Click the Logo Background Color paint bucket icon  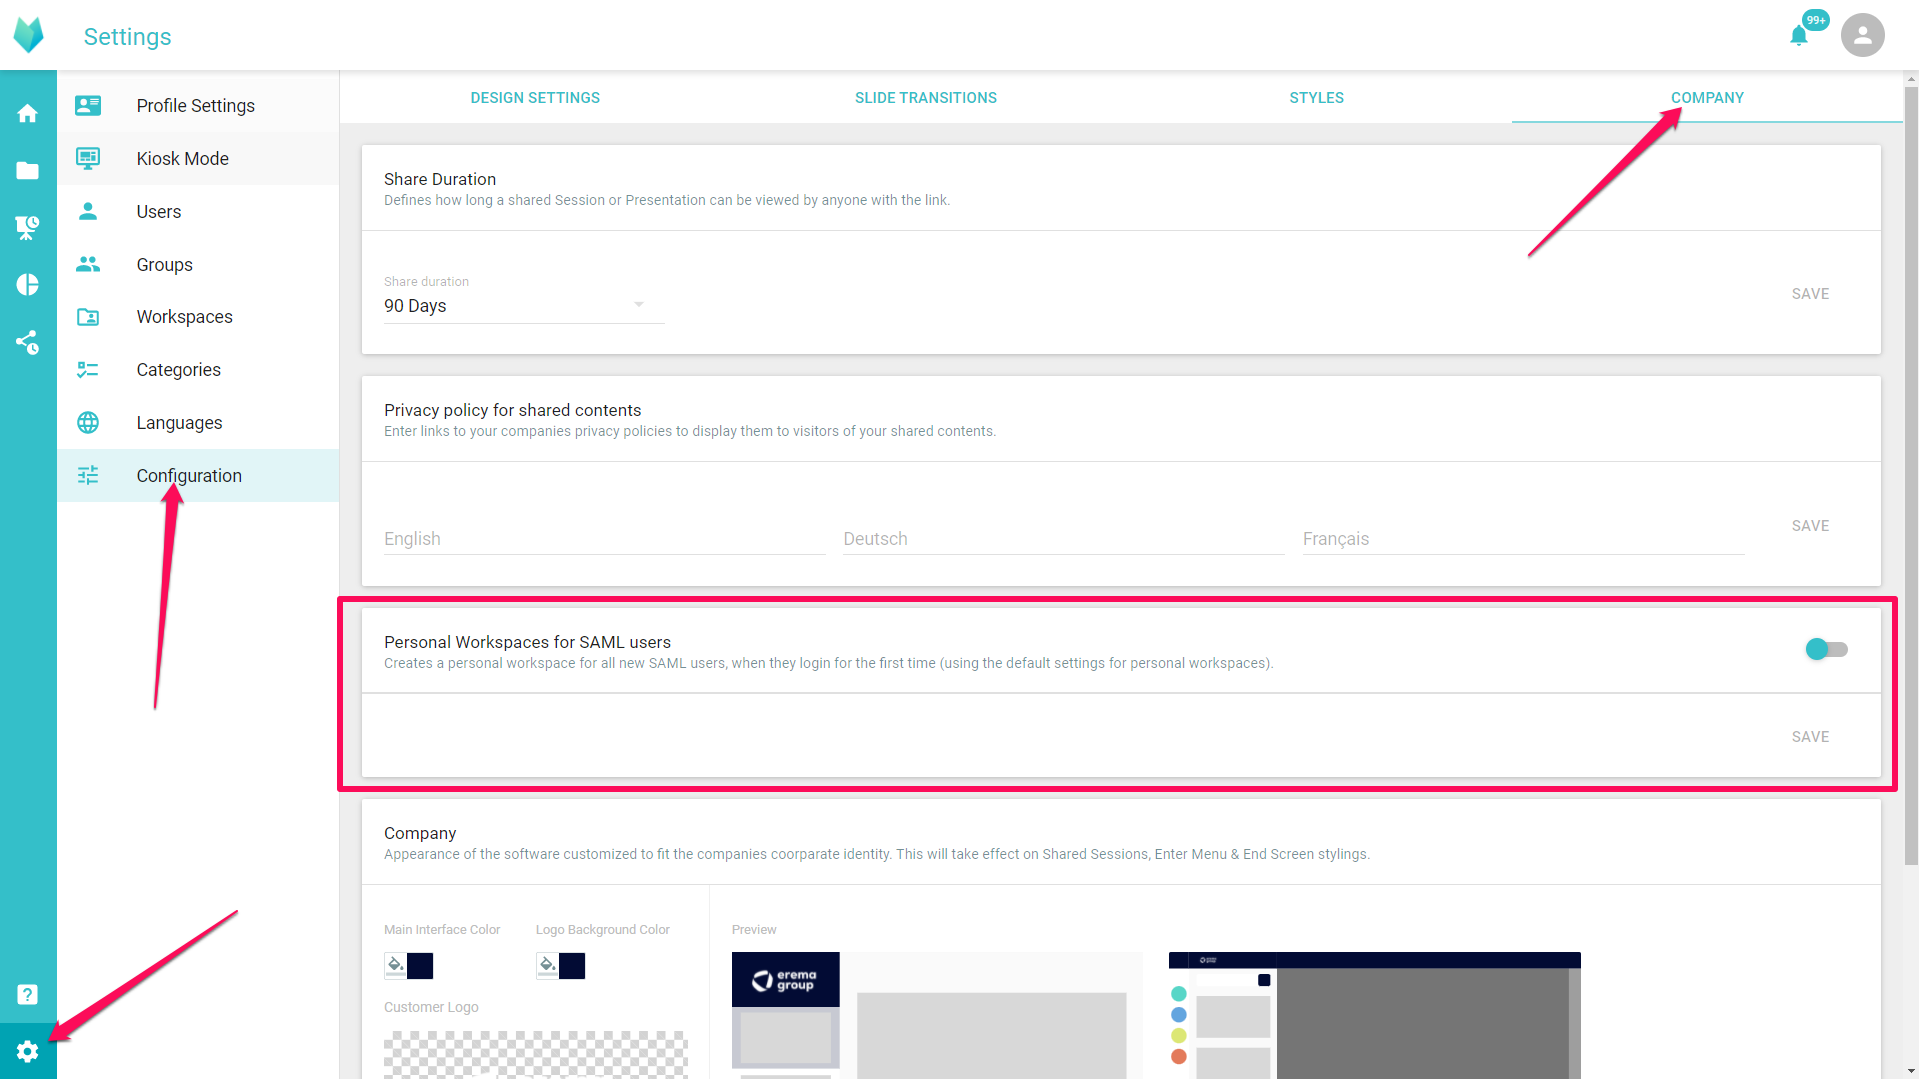pos(547,965)
